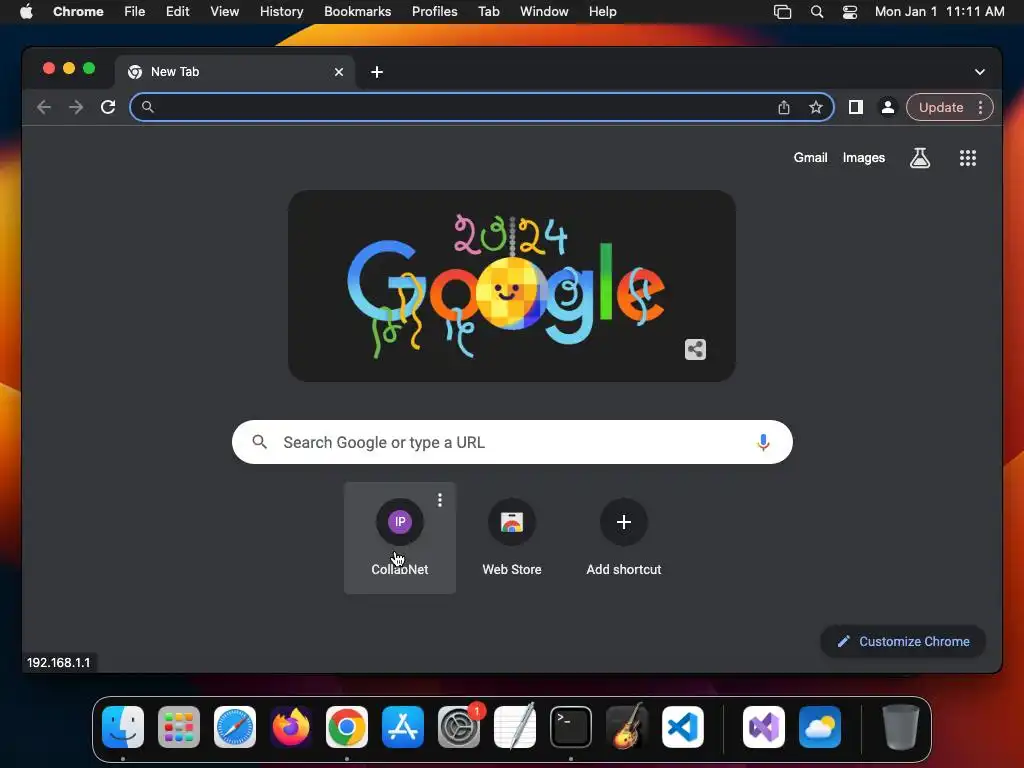Open the Bookmarks menu
1024x768 pixels.
pos(357,12)
